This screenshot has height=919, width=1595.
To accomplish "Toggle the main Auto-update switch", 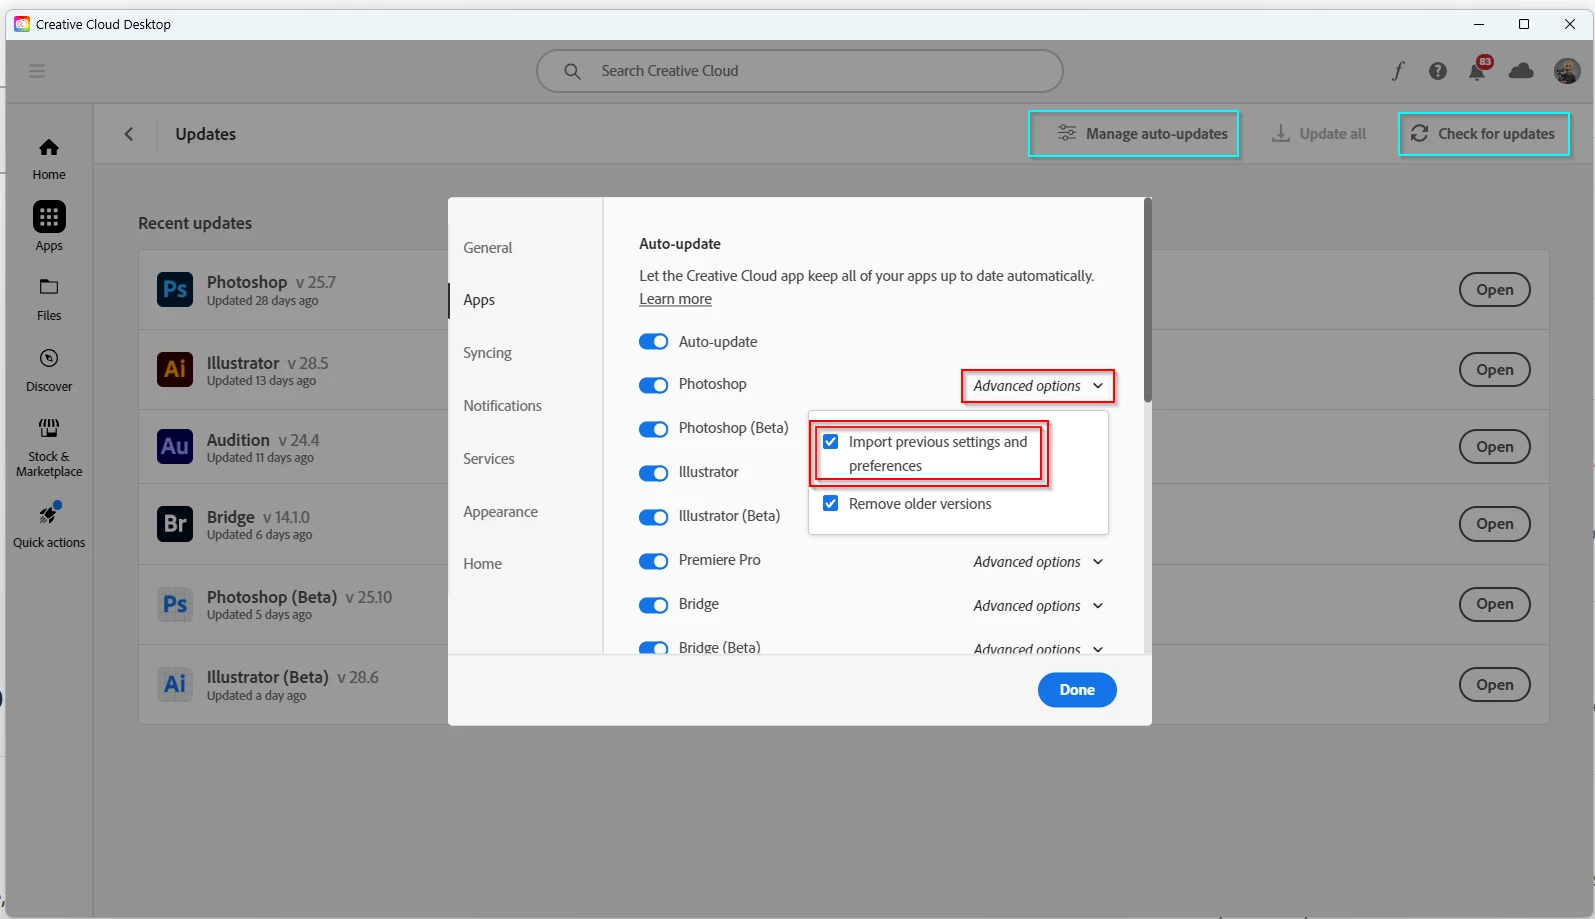I will 653,342.
